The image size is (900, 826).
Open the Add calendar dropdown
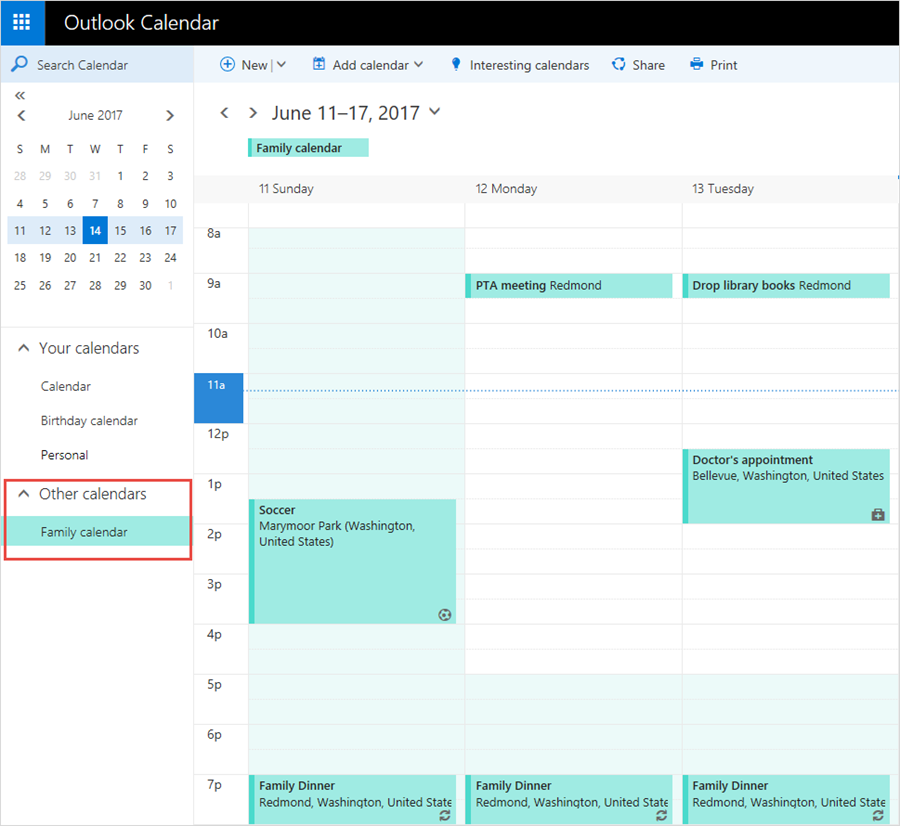(417, 64)
